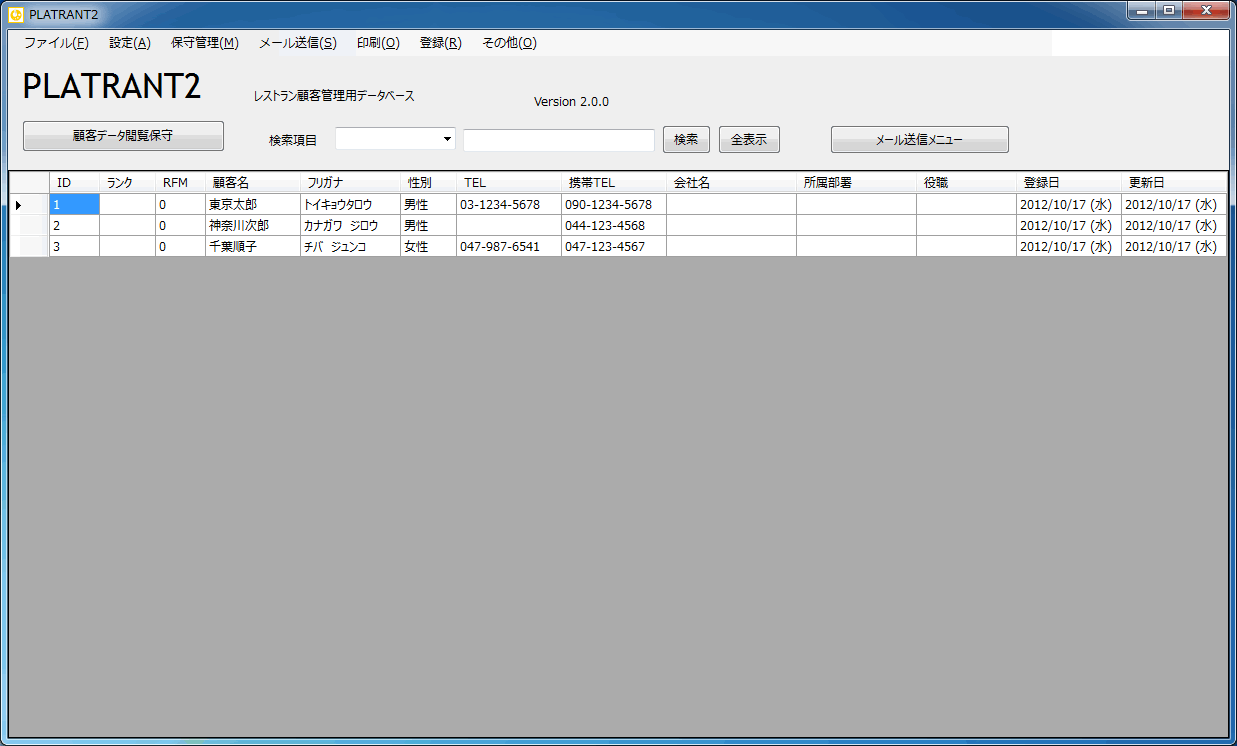Select ID cell with value 1
The width and height of the screenshot is (1237, 746).
pos(74,204)
